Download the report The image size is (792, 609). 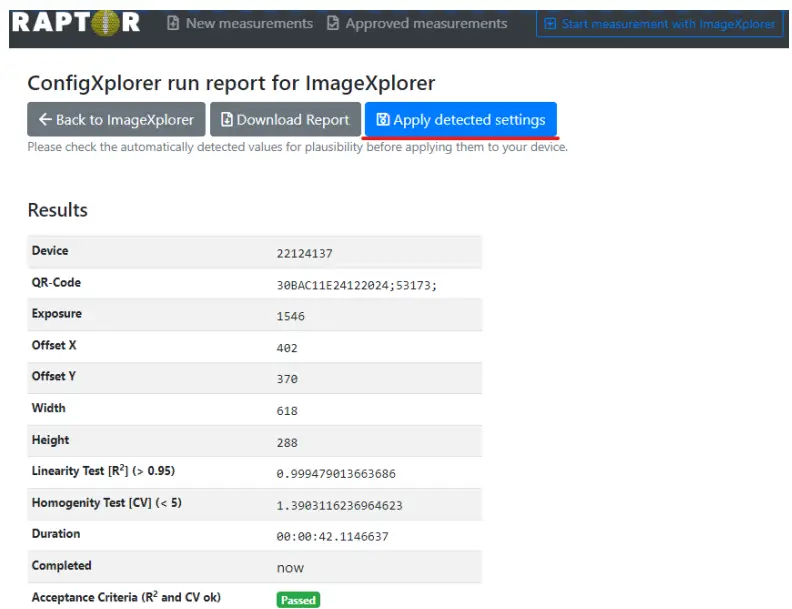[285, 119]
